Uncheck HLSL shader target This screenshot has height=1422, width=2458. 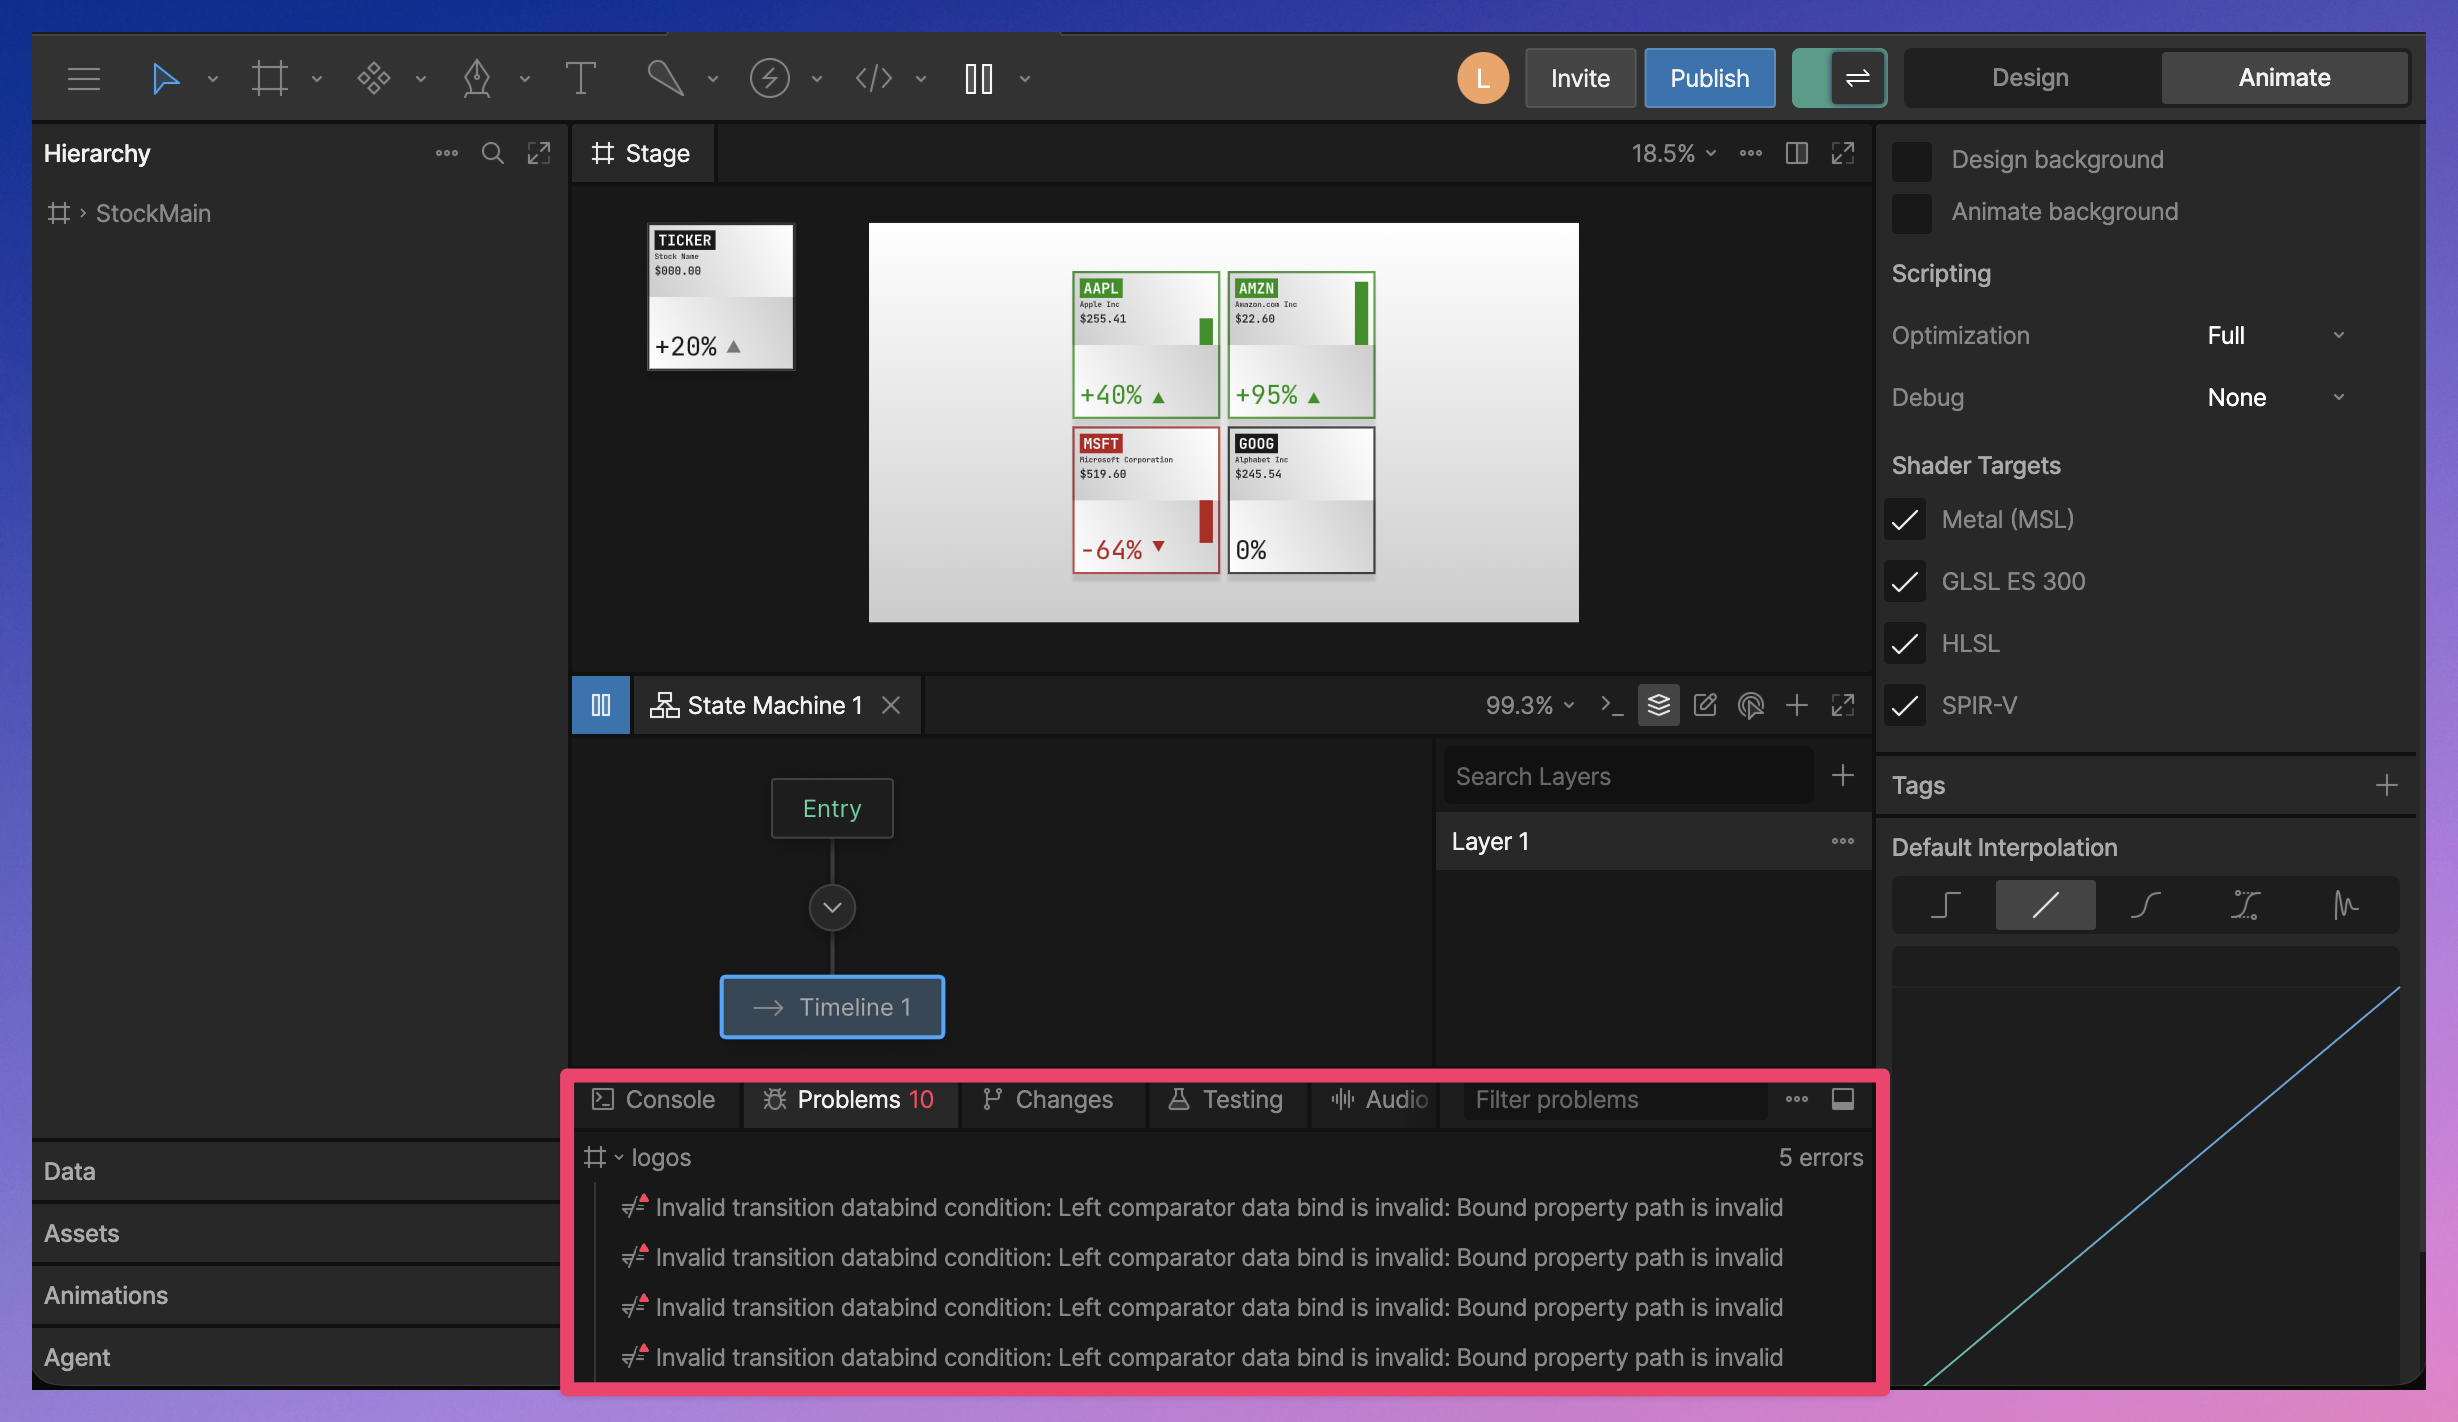point(1904,643)
